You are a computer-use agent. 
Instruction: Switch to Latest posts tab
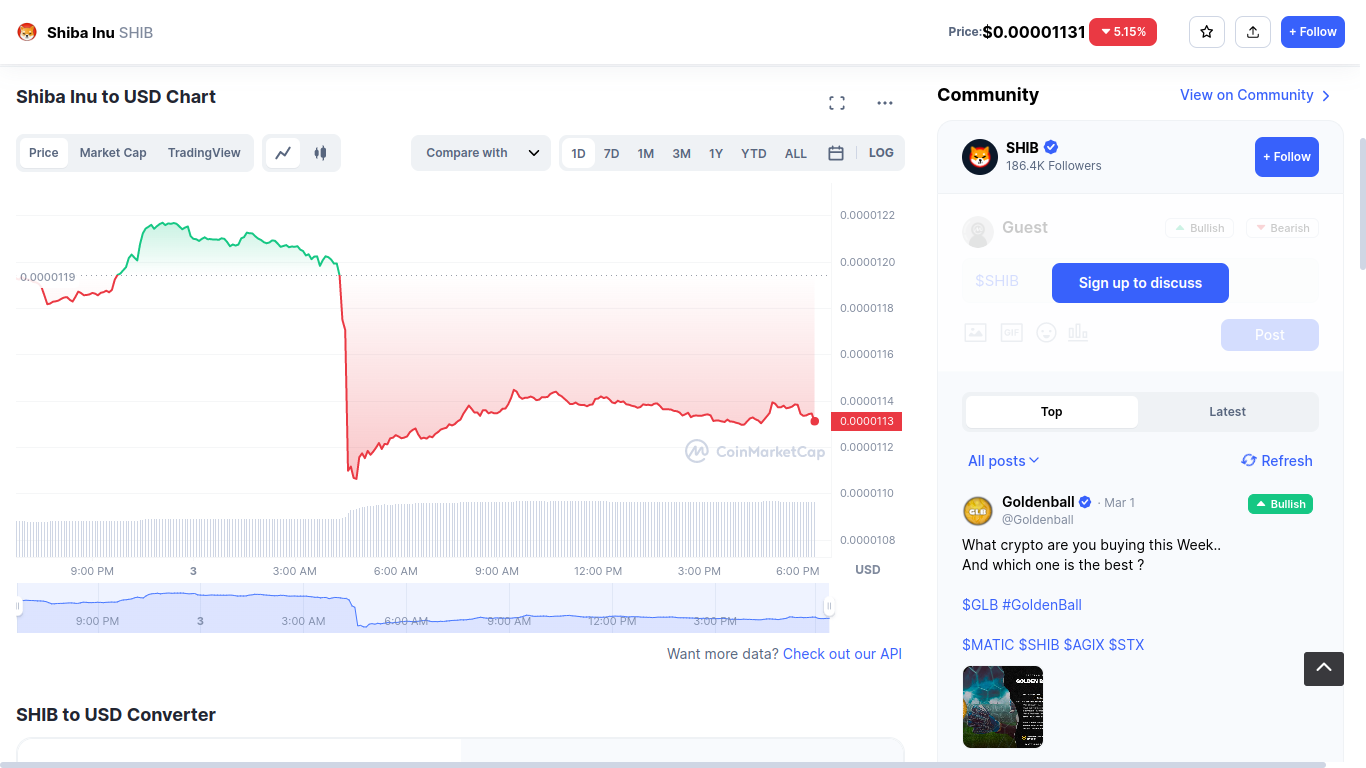1227,412
